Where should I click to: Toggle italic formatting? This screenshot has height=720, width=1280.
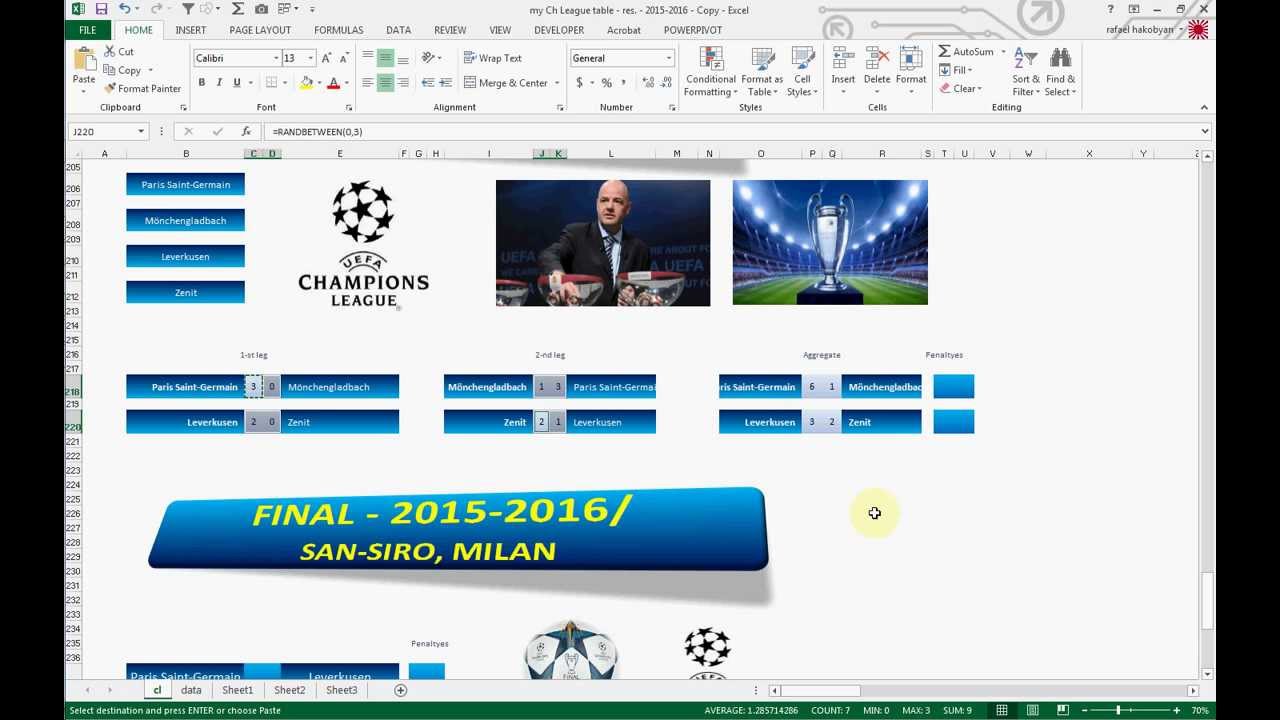click(219, 83)
